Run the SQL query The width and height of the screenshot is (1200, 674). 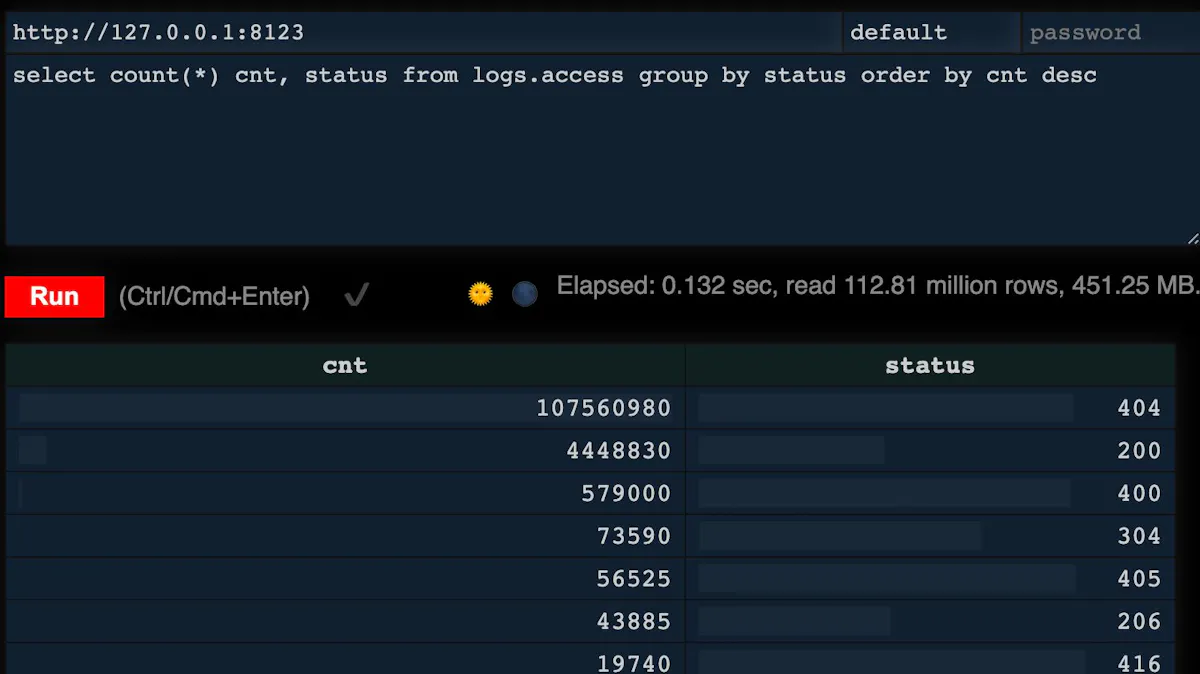[53, 296]
